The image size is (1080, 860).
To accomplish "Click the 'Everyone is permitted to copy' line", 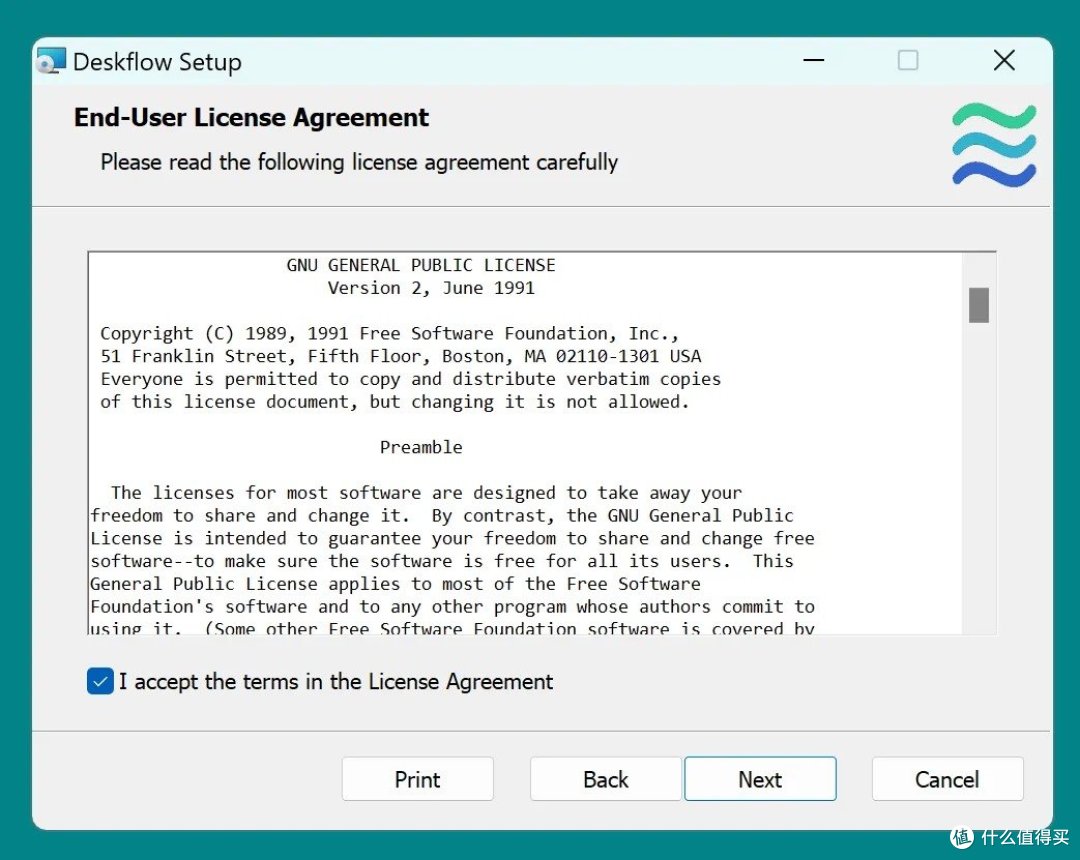I will pyautogui.click(x=411, y=379).
